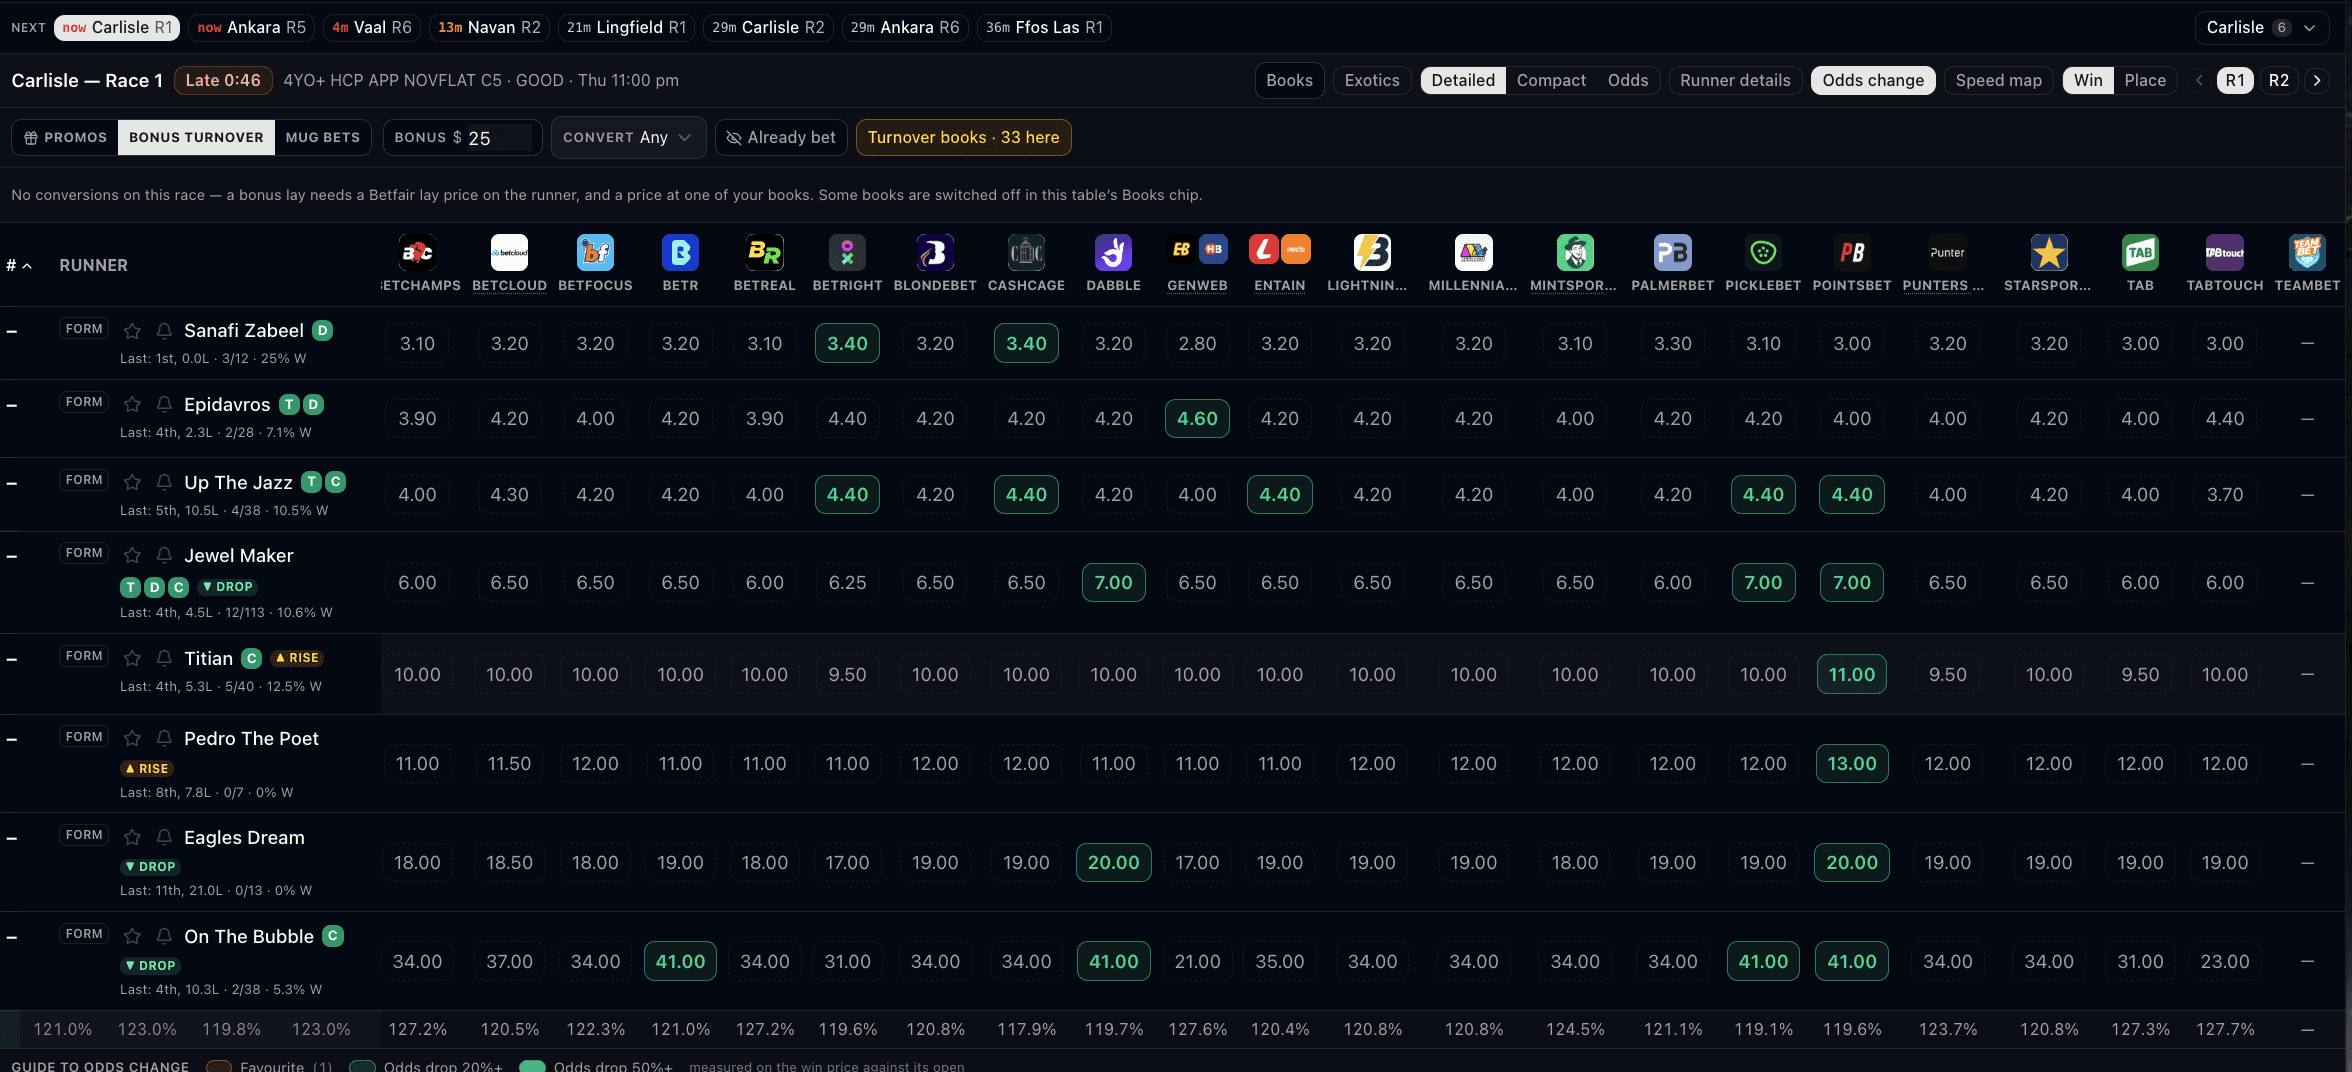
Task: Switch to Place odds
Action: tap(2145, 80)
